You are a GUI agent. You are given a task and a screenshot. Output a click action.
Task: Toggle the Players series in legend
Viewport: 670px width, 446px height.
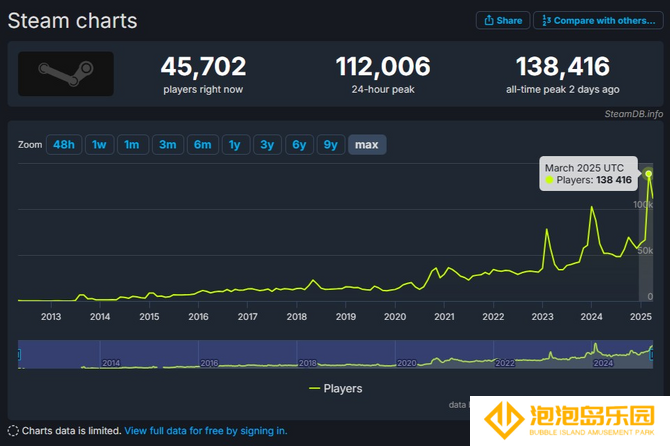[x=336, y=388]
